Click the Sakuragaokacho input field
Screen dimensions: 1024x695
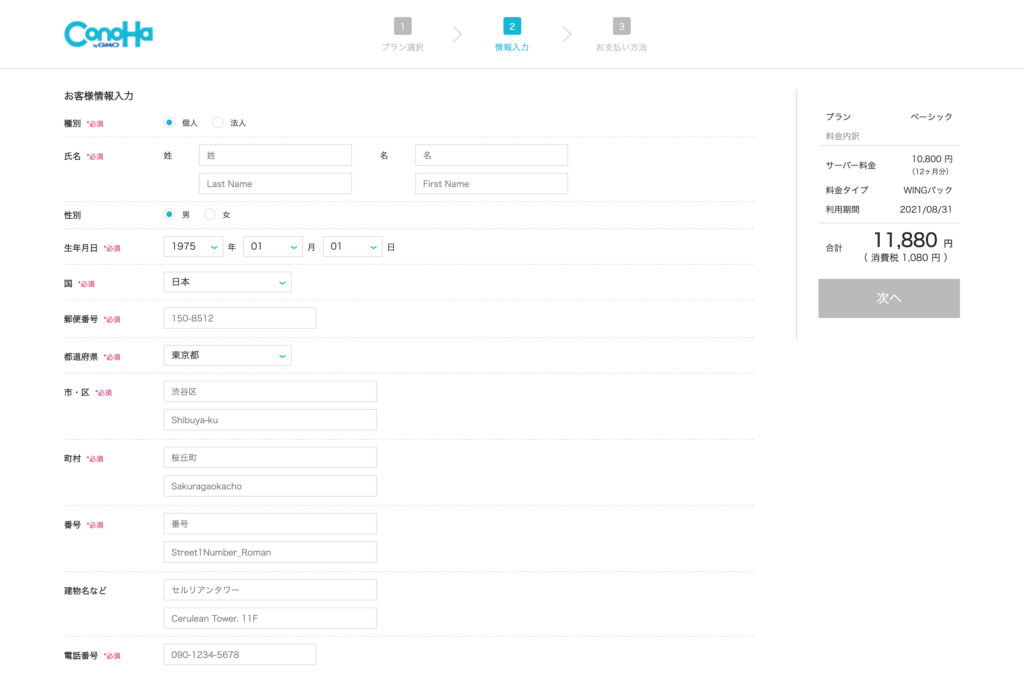click(x=270, y=486)
